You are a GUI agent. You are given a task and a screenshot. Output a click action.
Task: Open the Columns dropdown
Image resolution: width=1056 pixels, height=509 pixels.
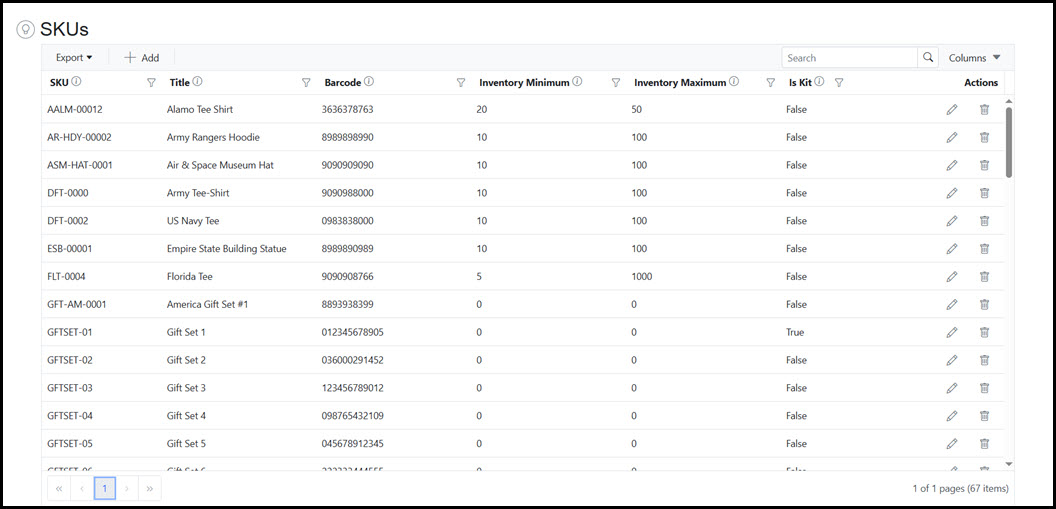click(973, 58)
